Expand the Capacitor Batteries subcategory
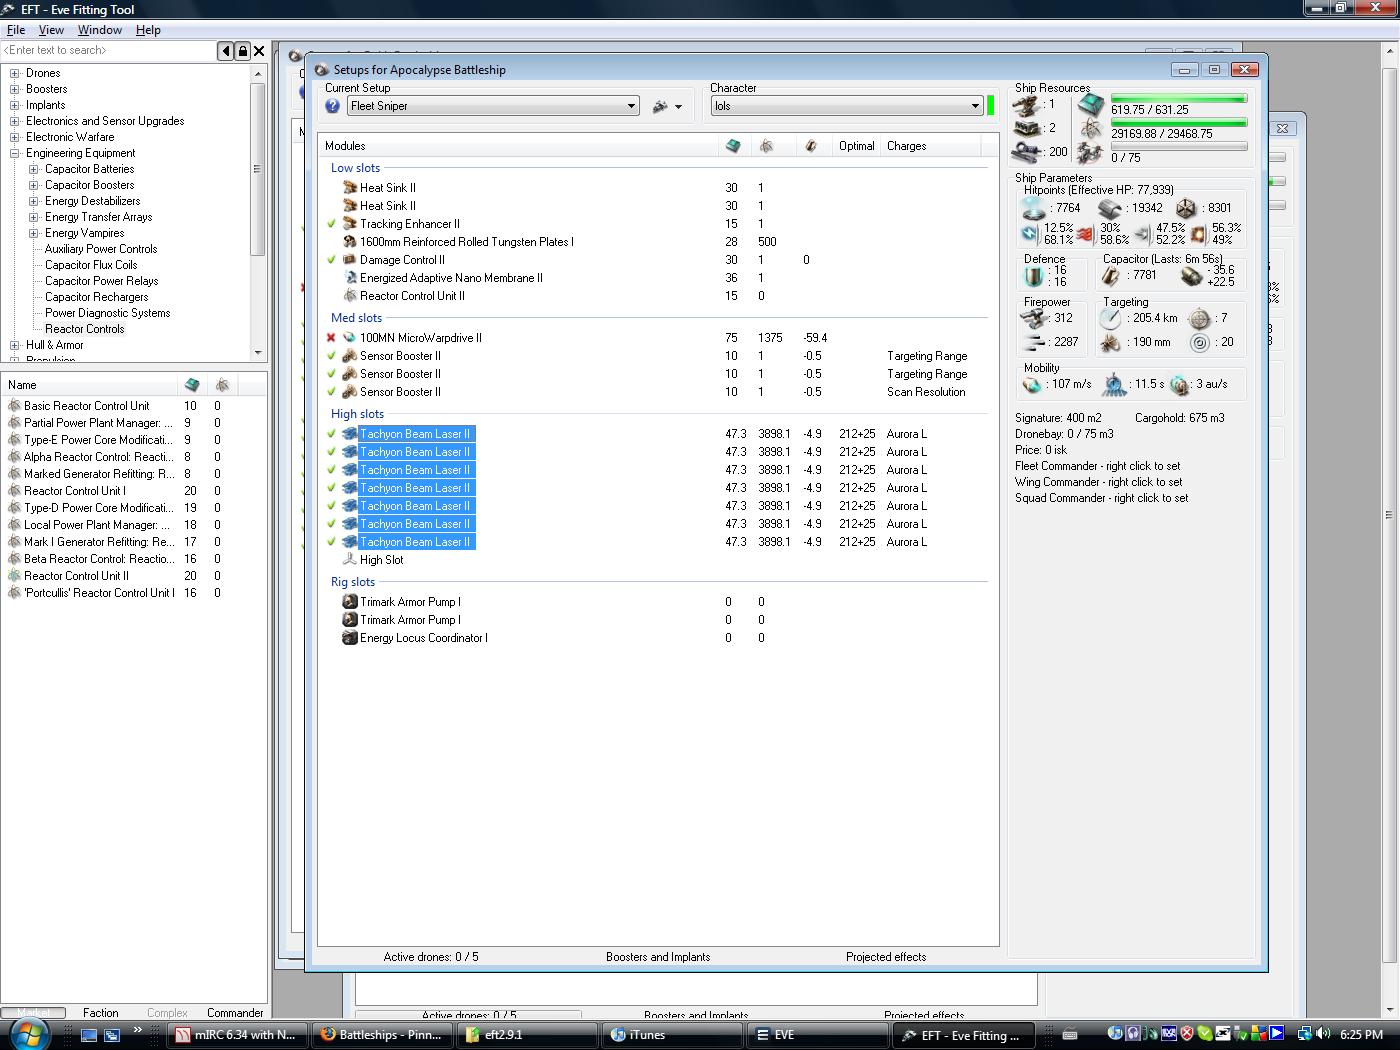Image resolution: width=1400 pixels, height=1050 pixels. pyautogui.click(x=34, y=169)
